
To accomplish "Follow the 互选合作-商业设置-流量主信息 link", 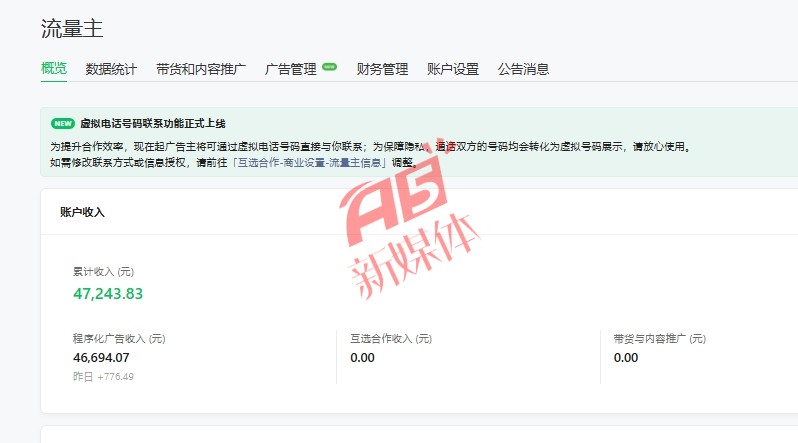I will coord(309,163).
